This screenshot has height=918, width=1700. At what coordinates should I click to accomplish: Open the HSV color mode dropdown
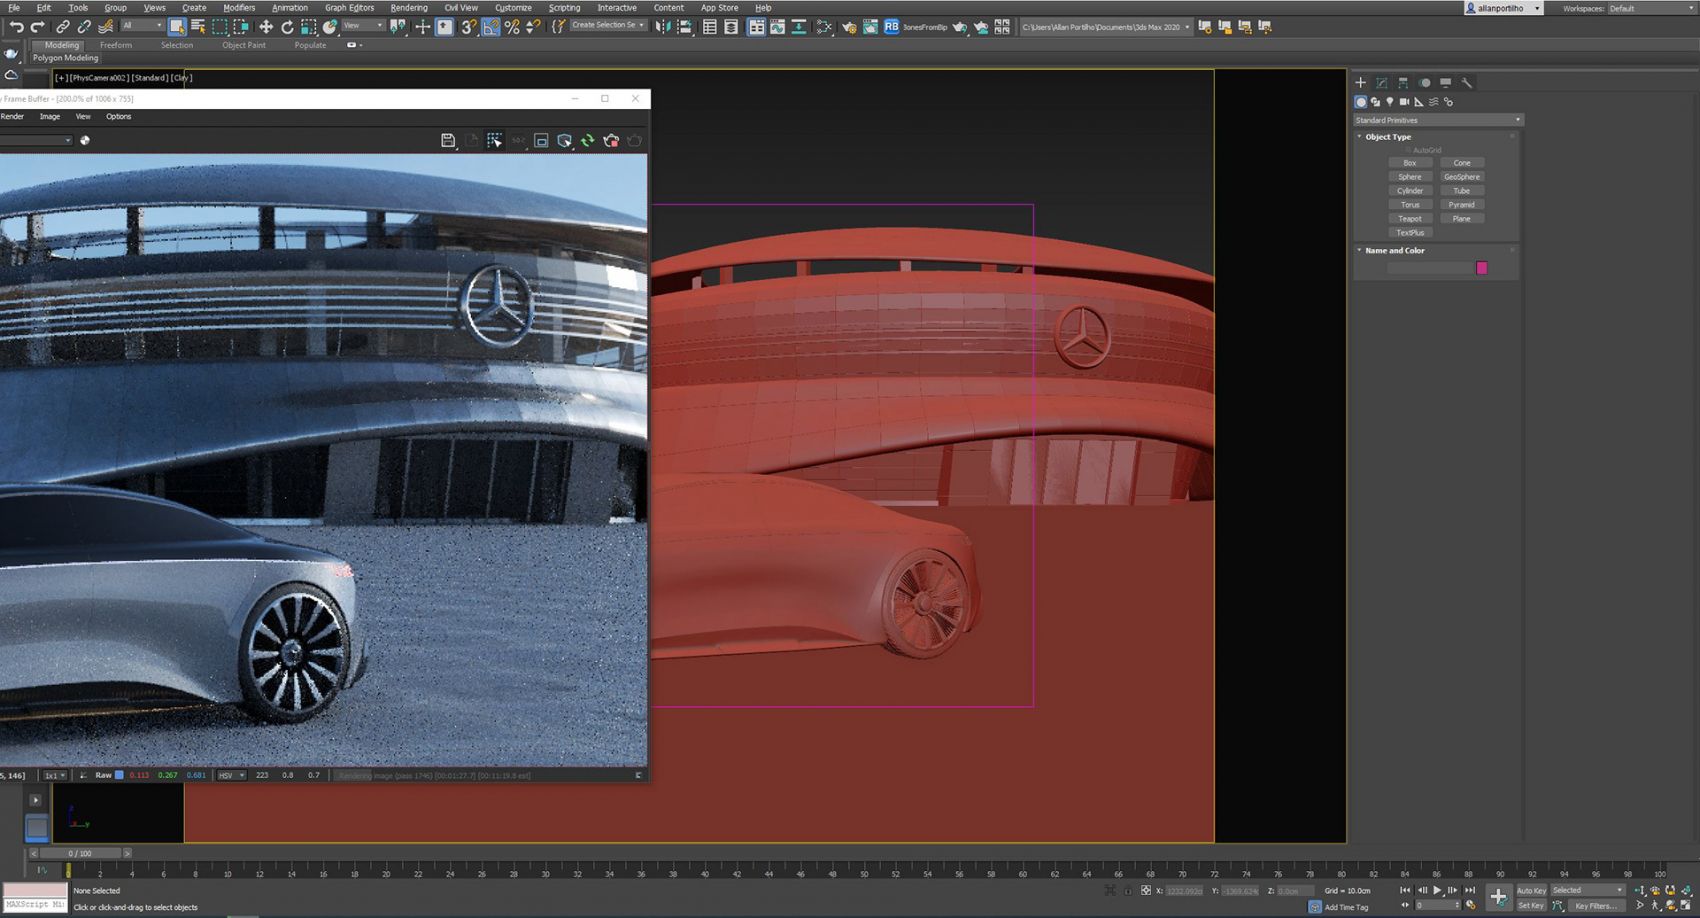(x=231, y=775)
